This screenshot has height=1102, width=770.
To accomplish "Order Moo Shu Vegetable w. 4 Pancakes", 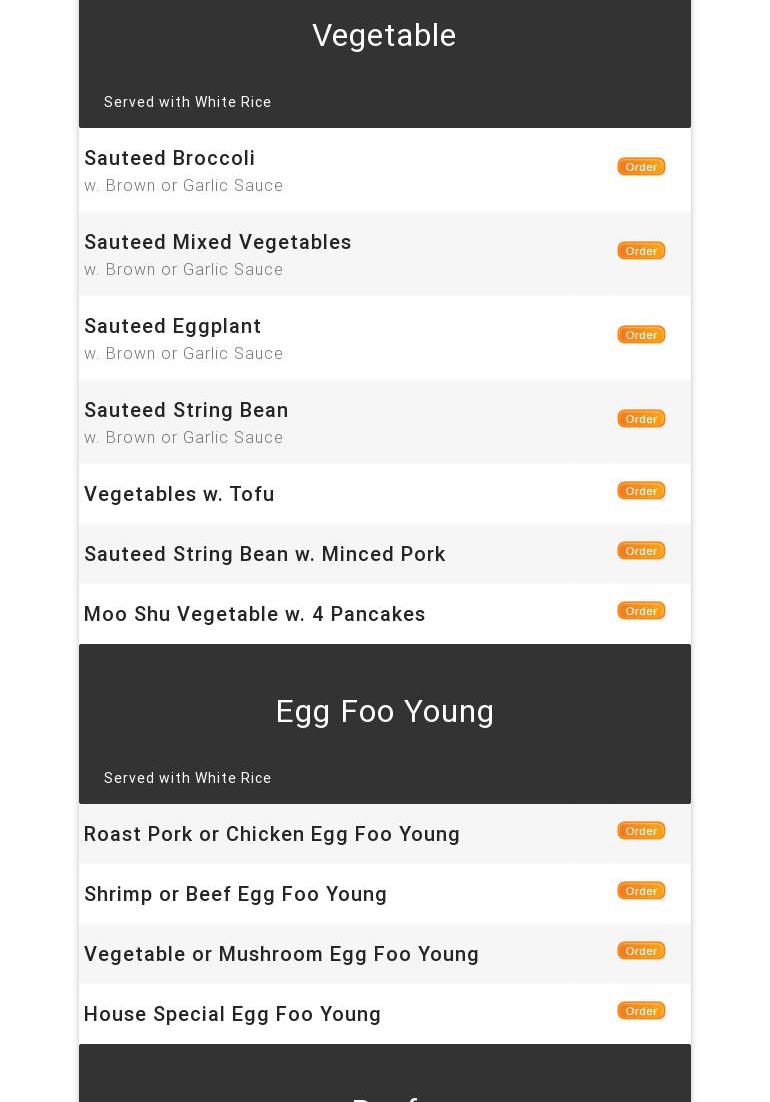I will (x=641, y=611).
